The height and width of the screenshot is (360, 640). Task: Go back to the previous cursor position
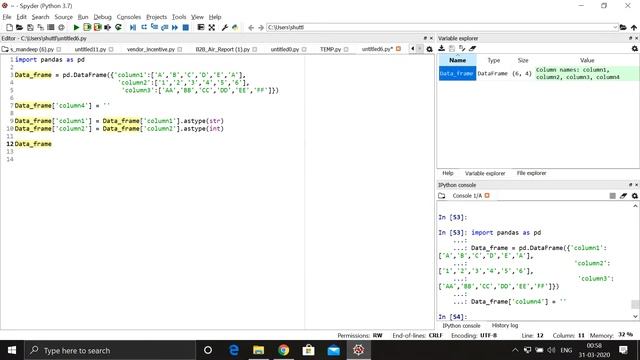pyautogui.click(x=251, y=27)
